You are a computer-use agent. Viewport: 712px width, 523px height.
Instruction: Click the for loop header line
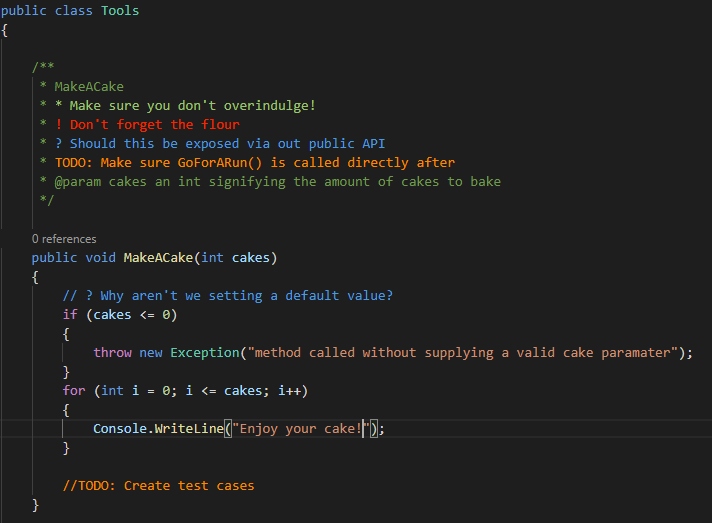point(185,391)
